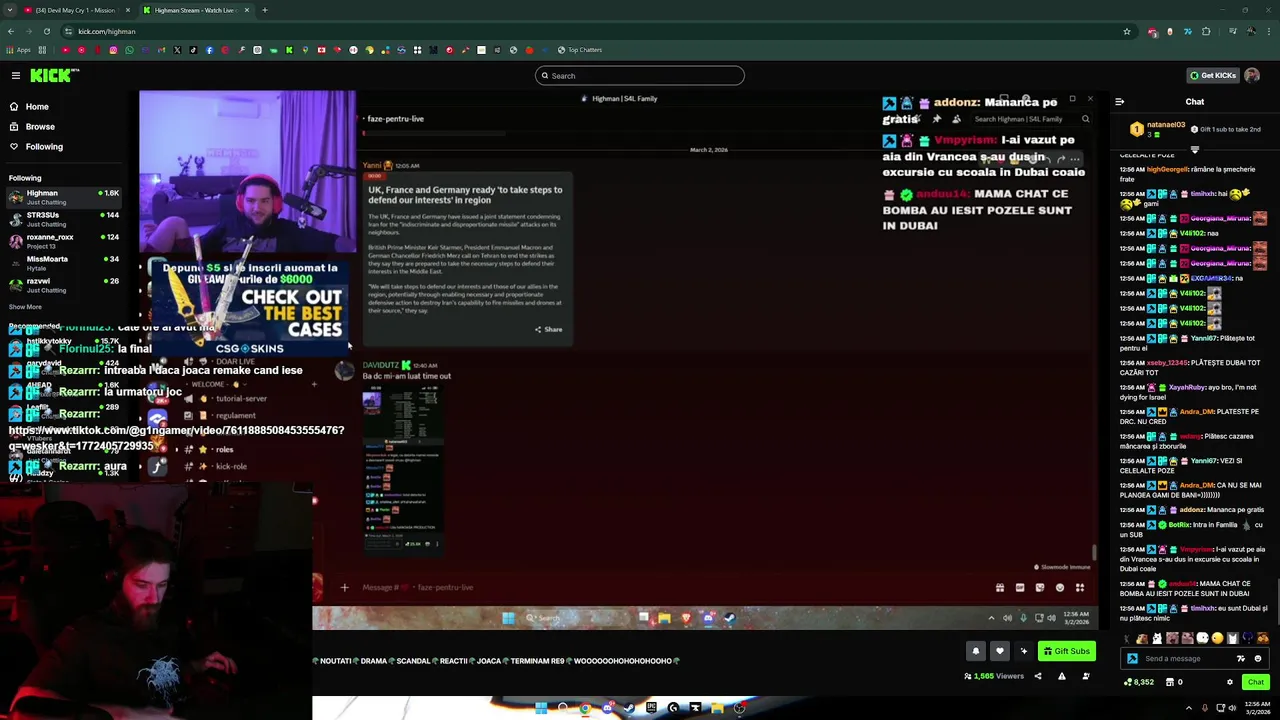Click timihxh's 'hai' chat message
Screen dimensions: 1280x720
tap(1187, 198)
